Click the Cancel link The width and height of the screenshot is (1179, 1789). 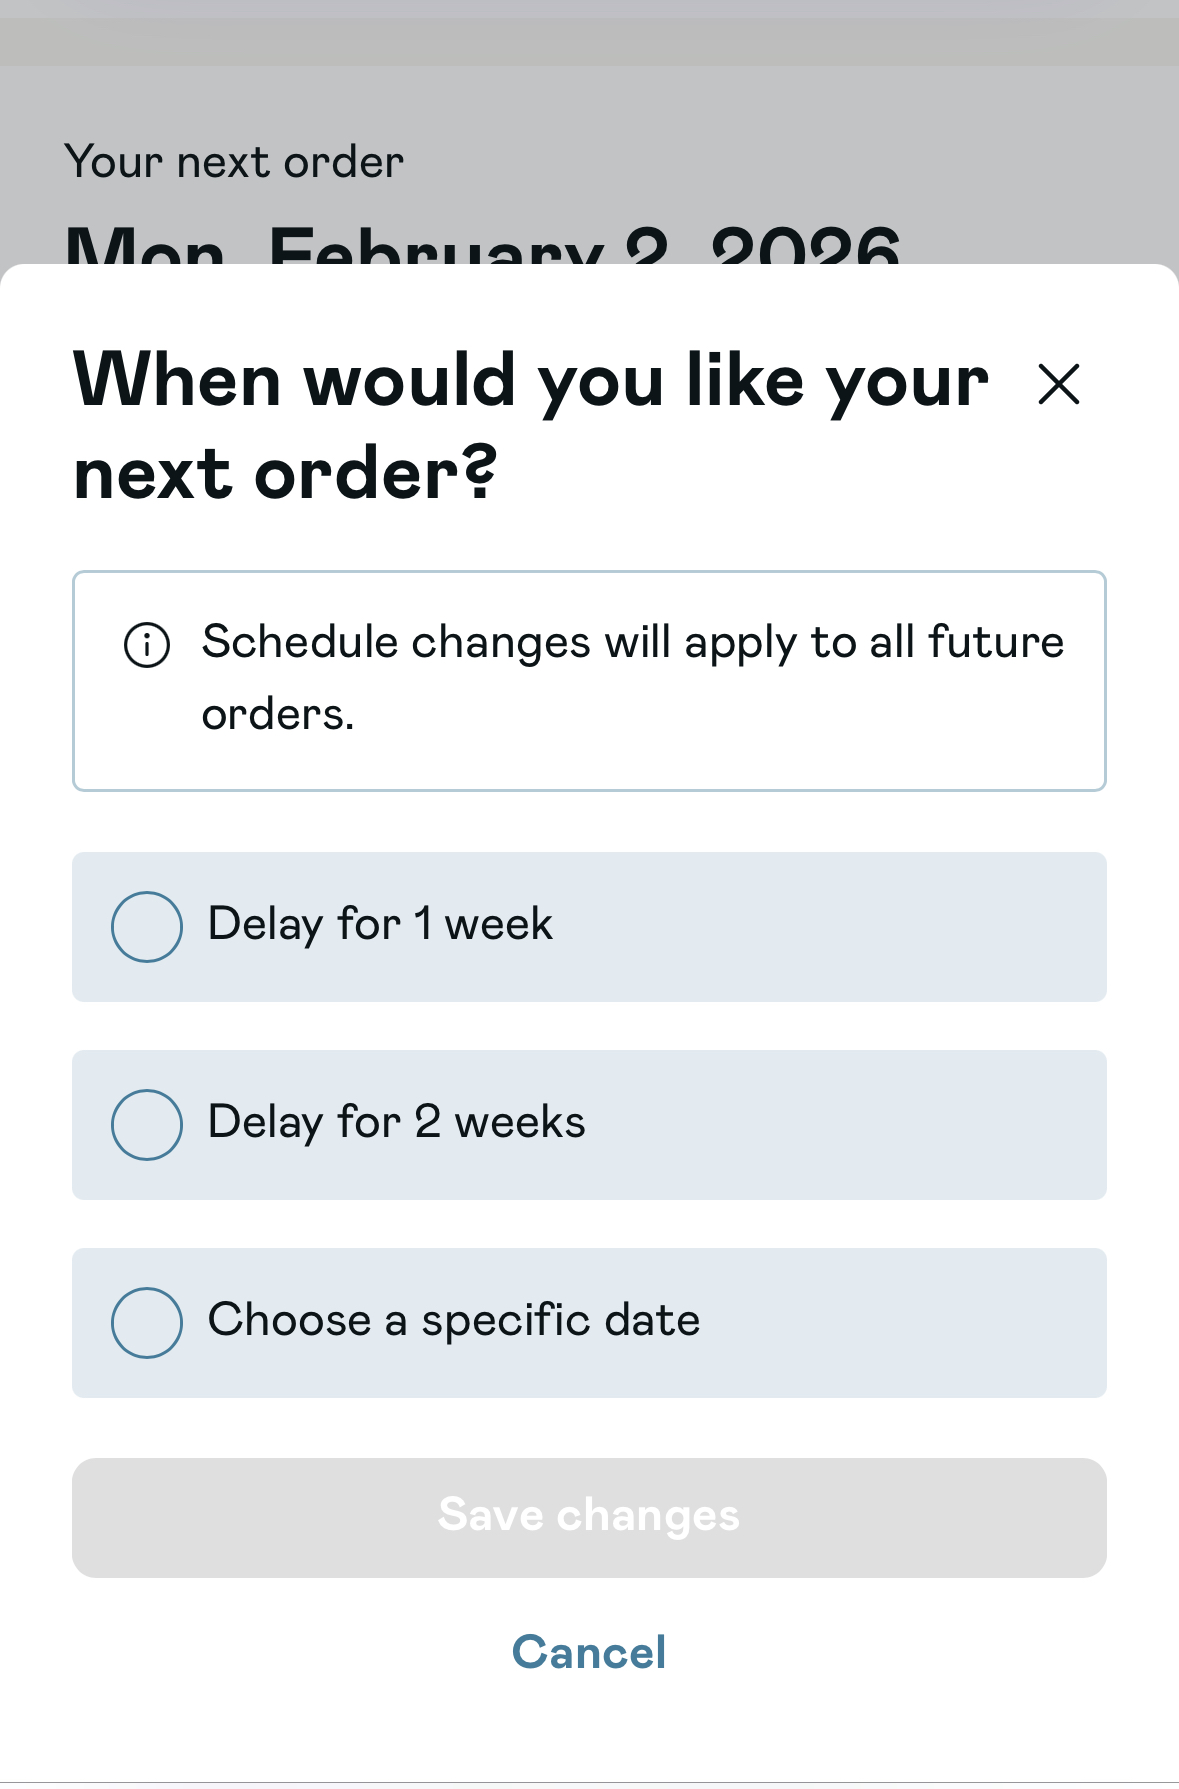point(589,1653)
